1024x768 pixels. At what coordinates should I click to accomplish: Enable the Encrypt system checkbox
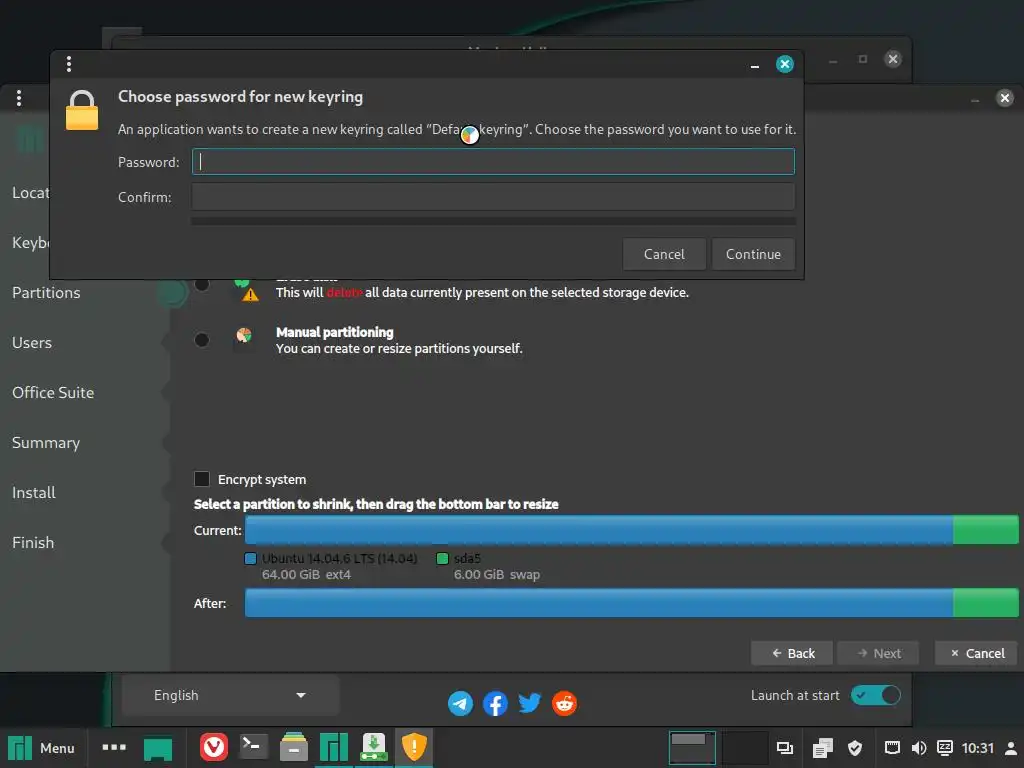[x=202, y=479]
